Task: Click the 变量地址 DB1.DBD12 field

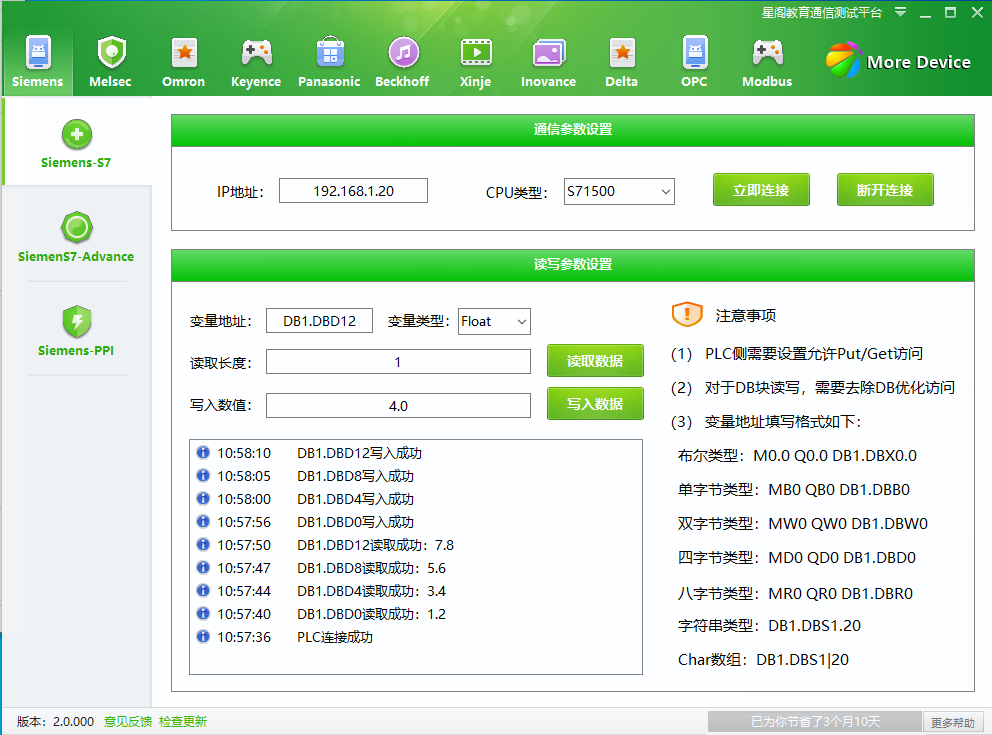Action: click(319, 321)
